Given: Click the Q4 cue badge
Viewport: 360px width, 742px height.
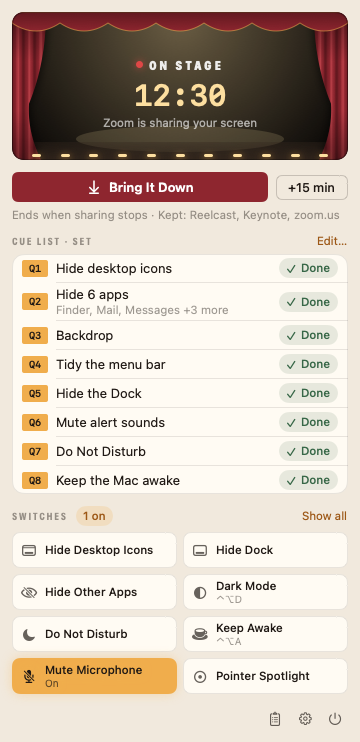Looking at the screenshot, I should coord(35,365).
